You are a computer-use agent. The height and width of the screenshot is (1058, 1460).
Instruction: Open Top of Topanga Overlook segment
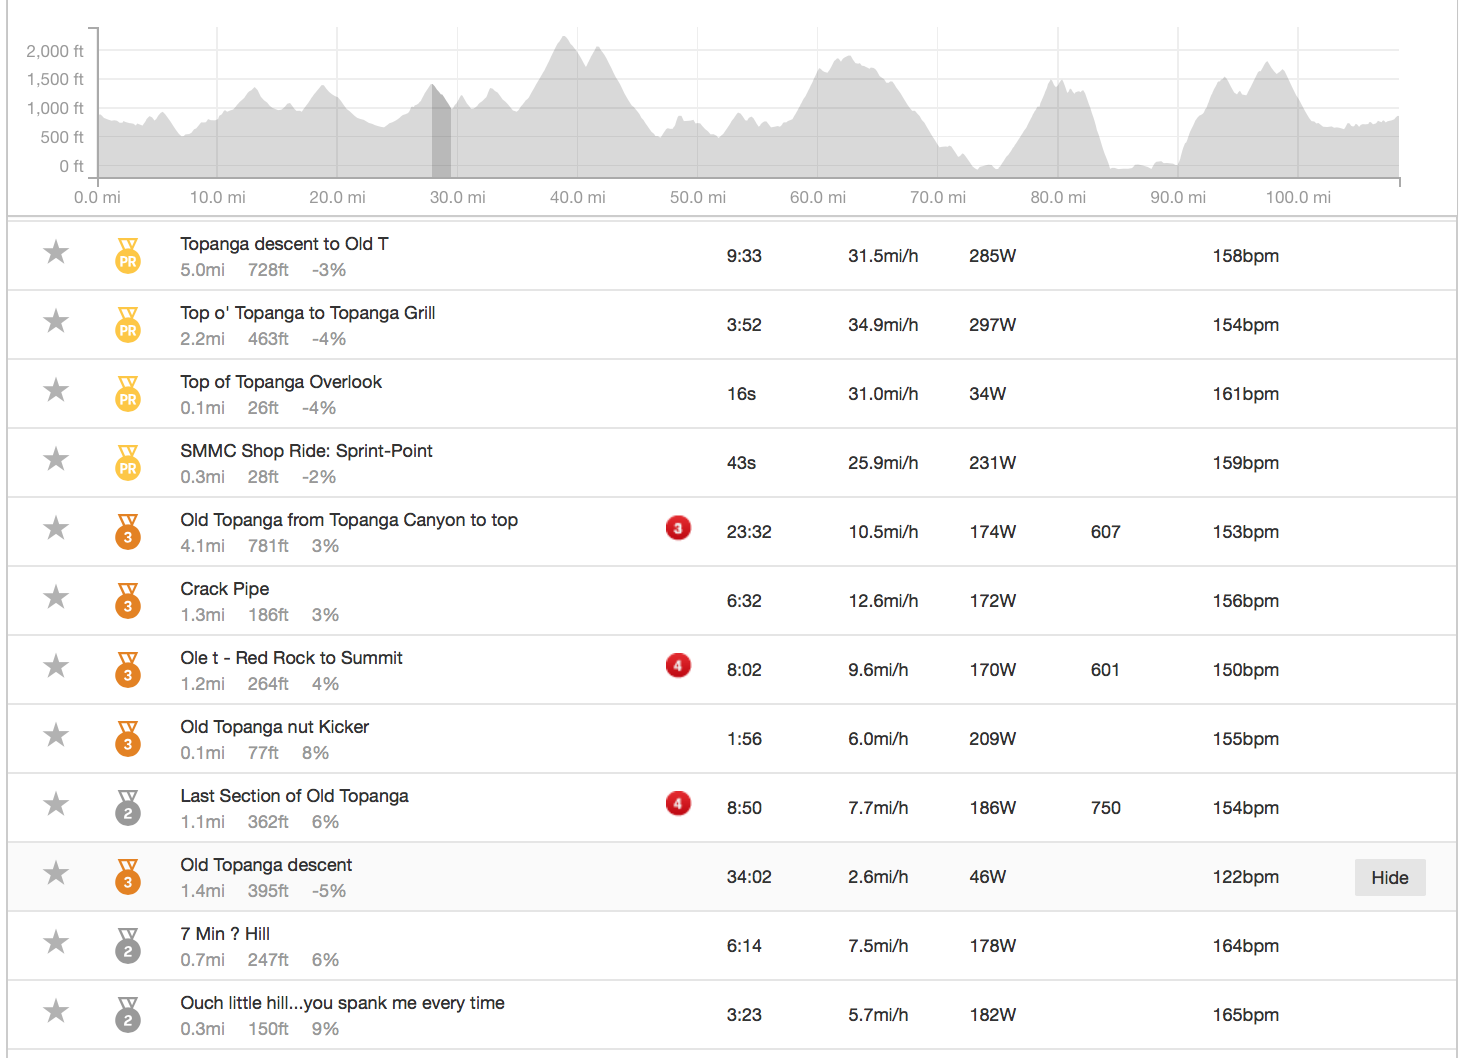click(x=281, y=382)
